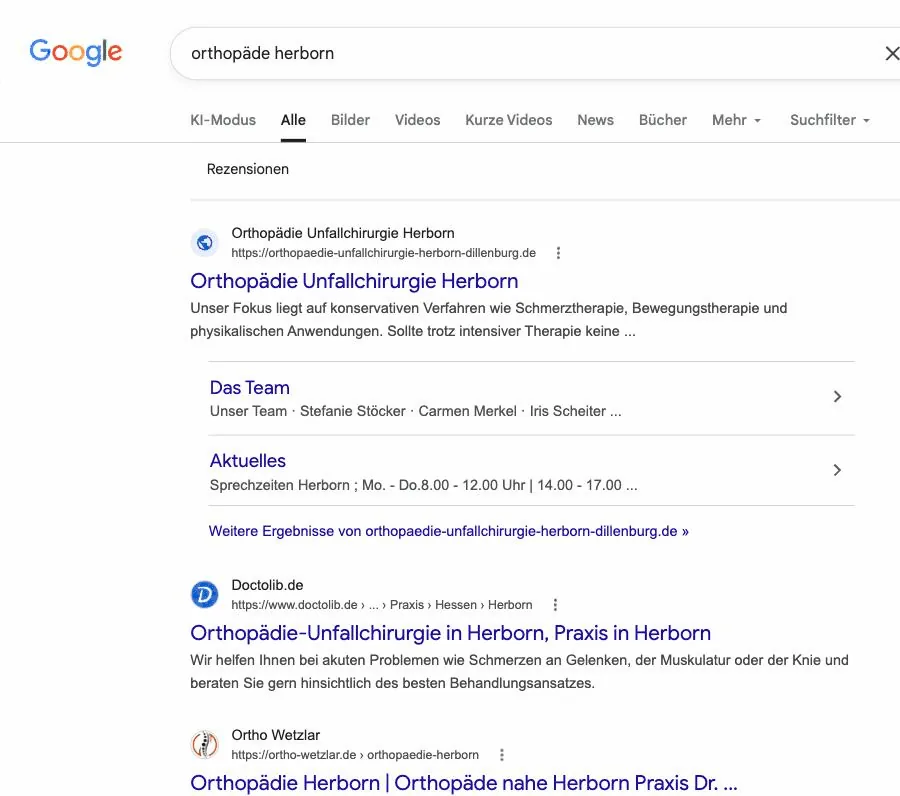Click the Rezensionen chip
This screenshot has width=900, height=796.
247,169
